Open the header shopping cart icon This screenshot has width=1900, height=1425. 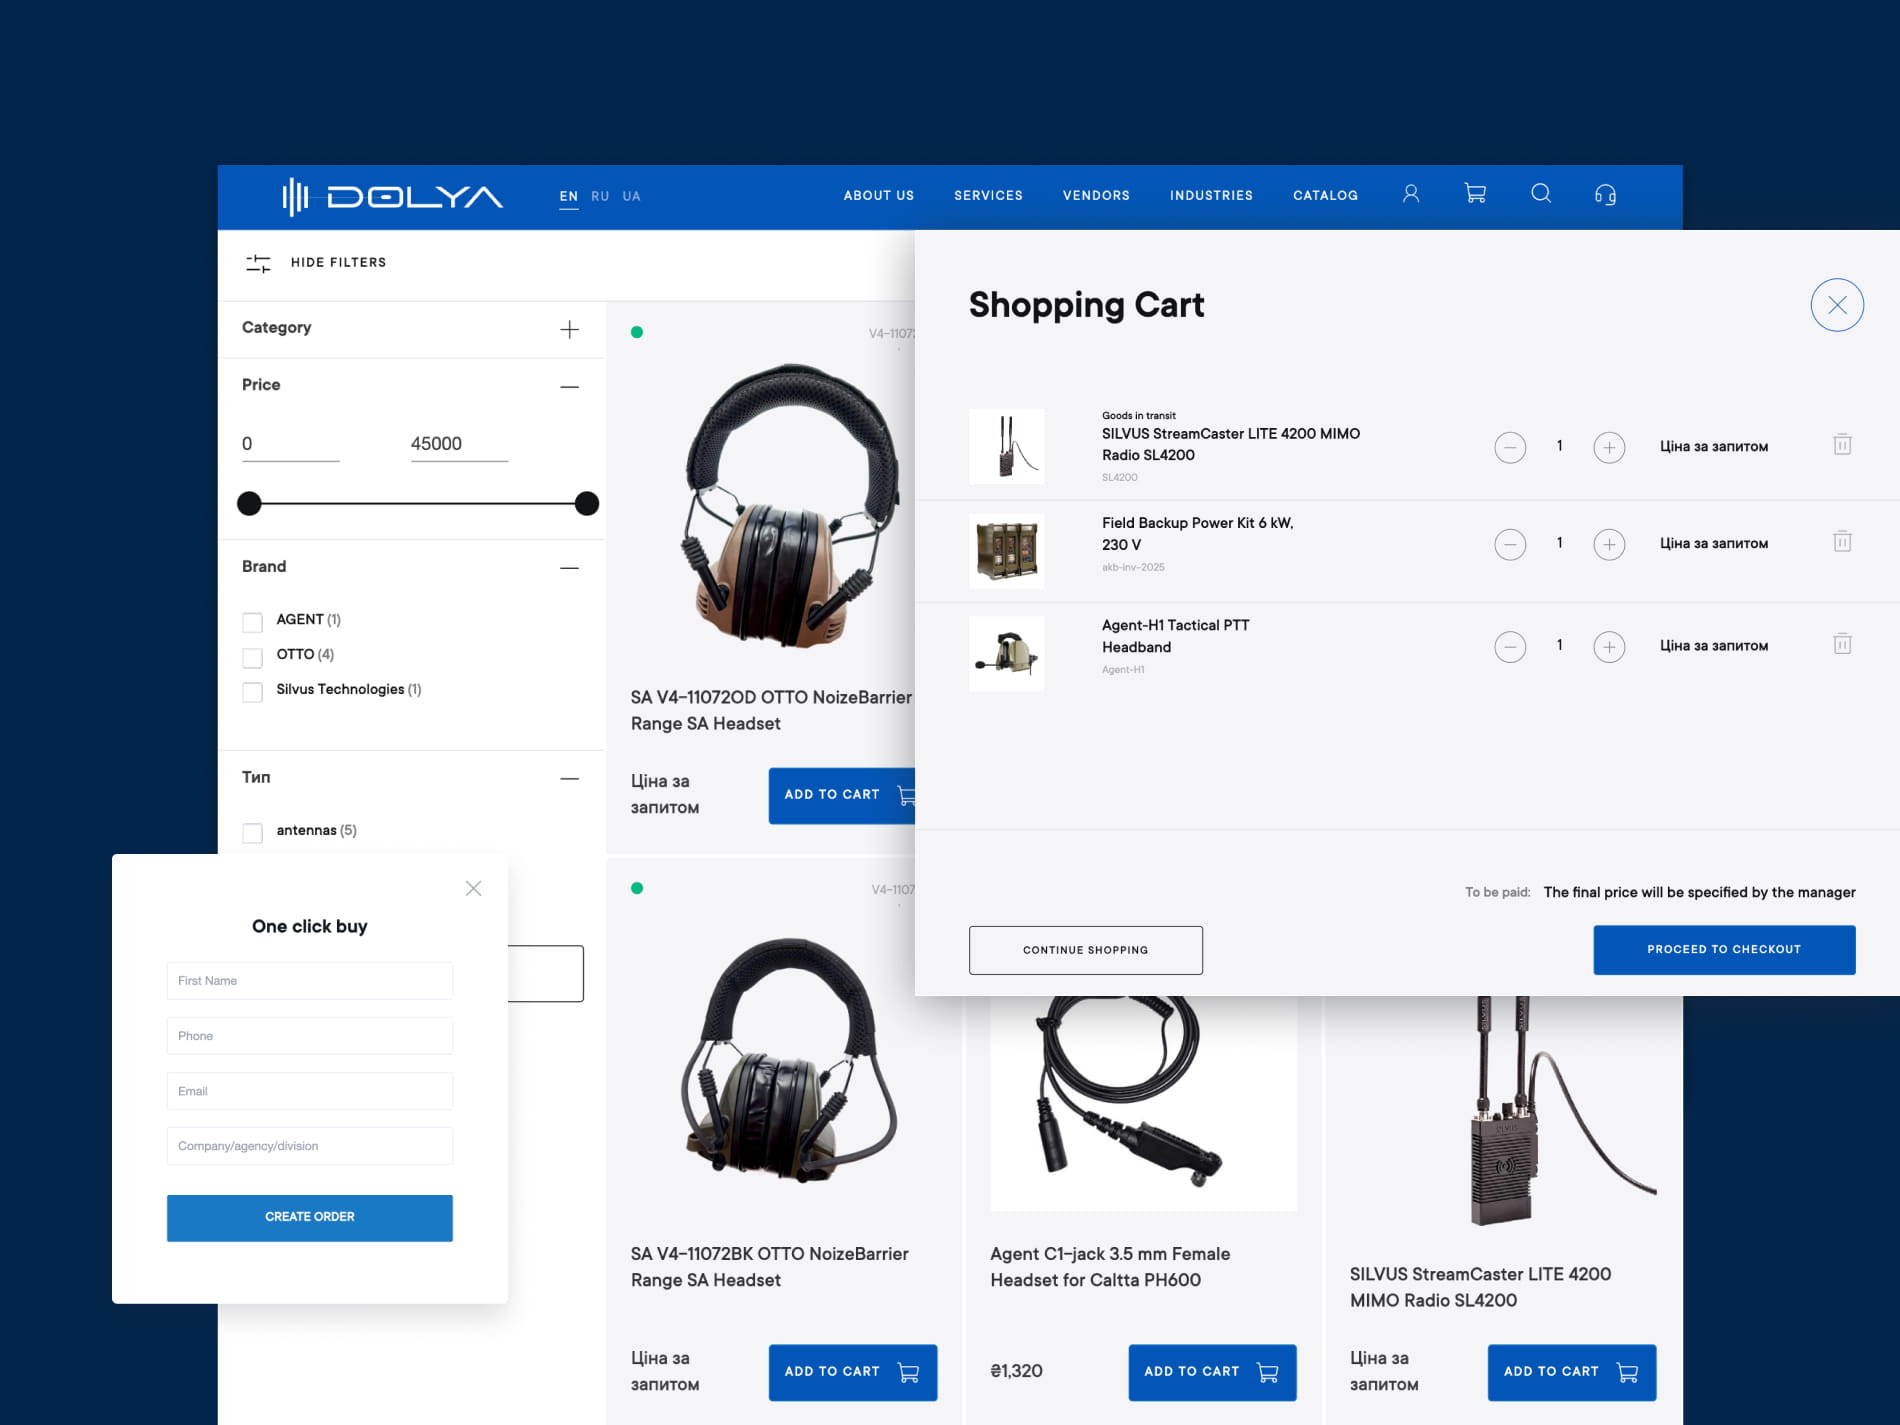(x=1475, y=194)
